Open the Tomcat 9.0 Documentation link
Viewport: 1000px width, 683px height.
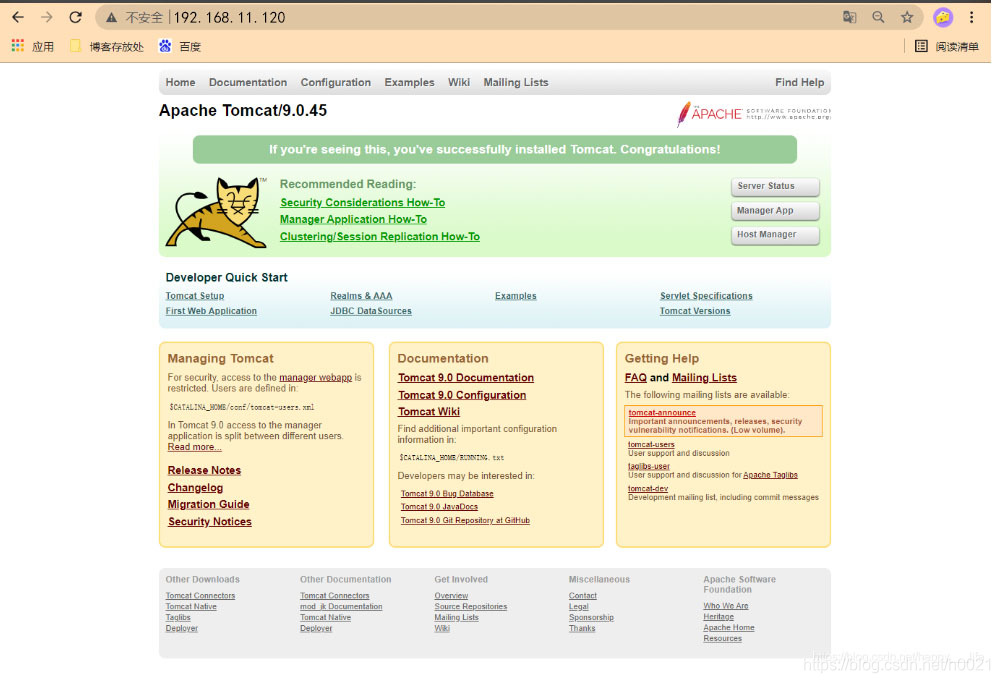pos(466,378)
